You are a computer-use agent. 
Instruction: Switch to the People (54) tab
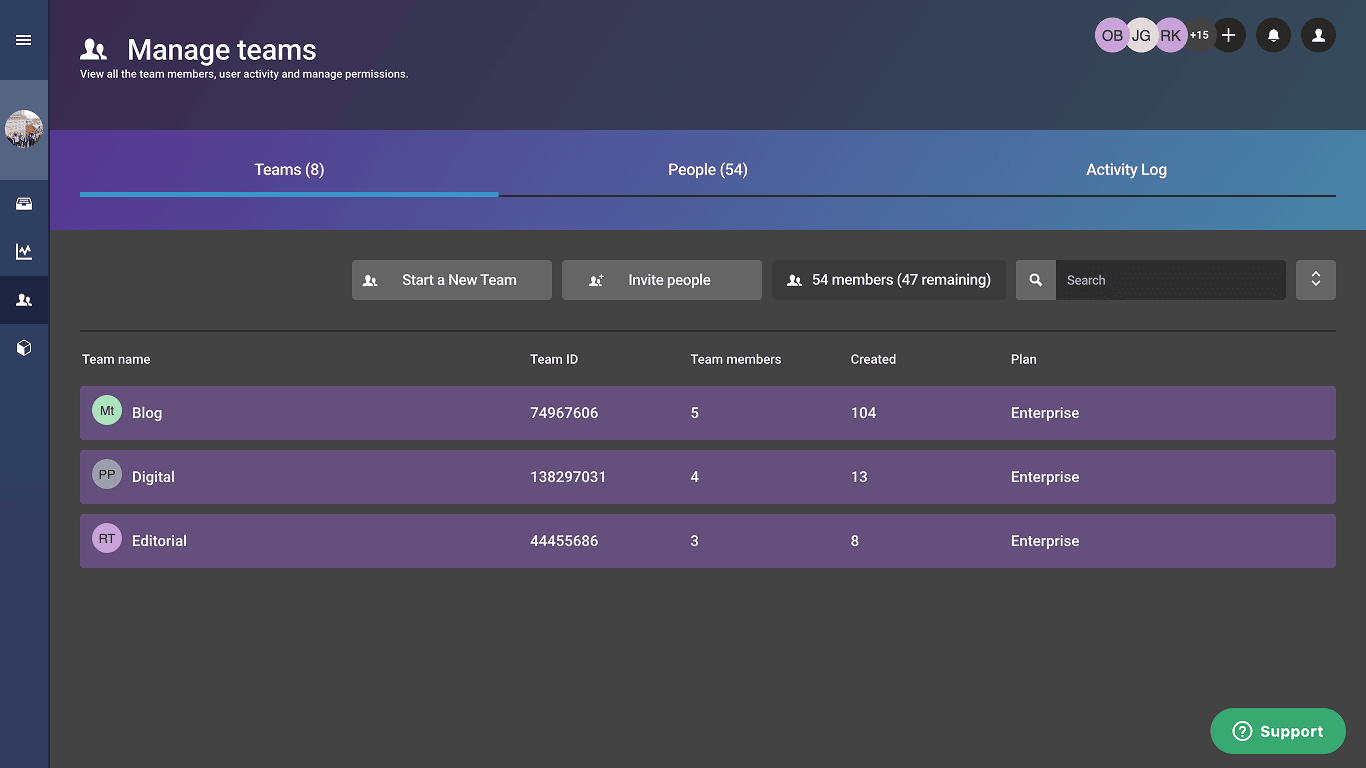coord(708,170)
